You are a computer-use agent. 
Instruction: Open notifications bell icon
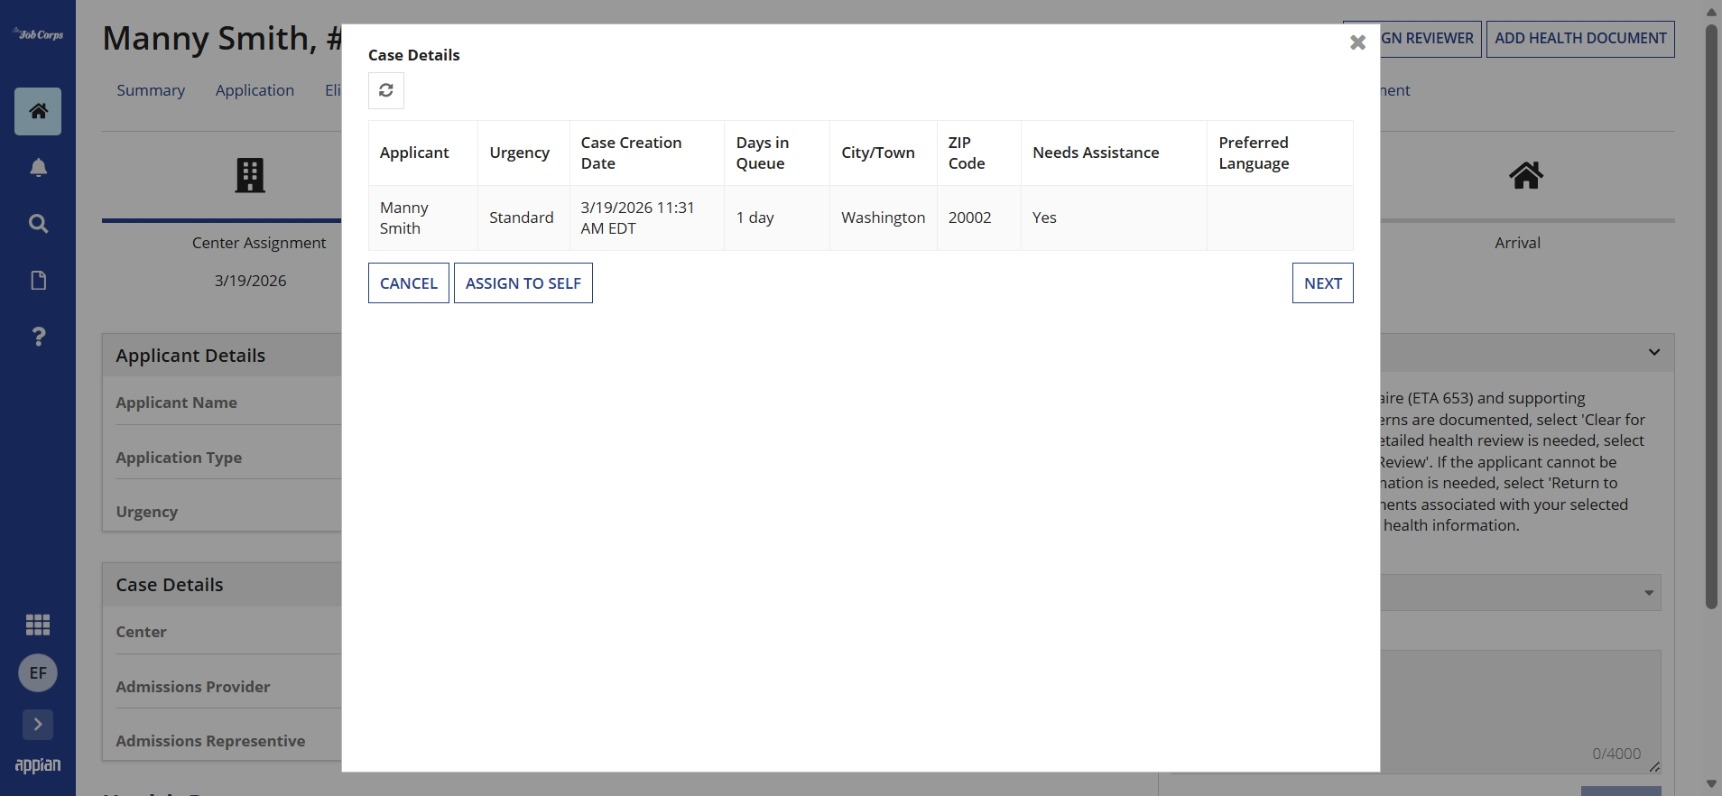pyautogui.click(x=38, y=168)
